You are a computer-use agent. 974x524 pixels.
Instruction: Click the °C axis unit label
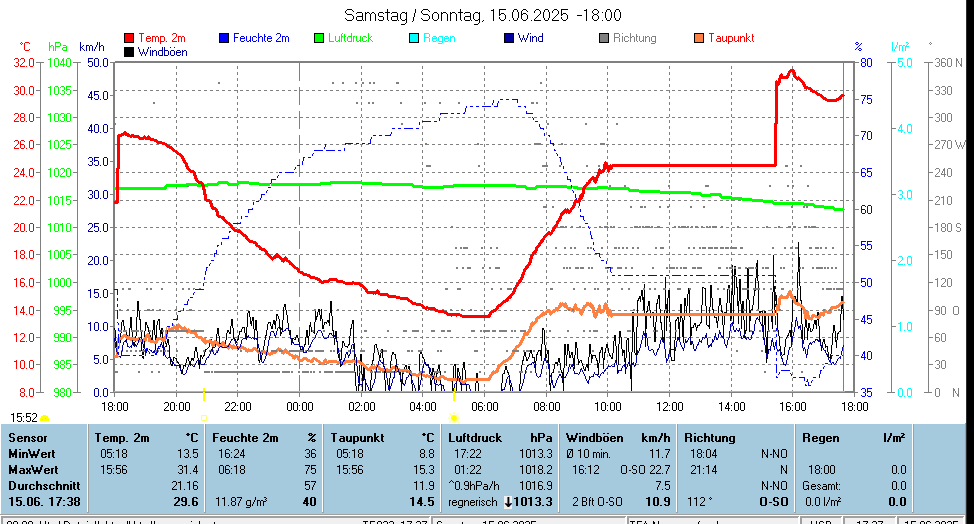click(x=24, y=47)
